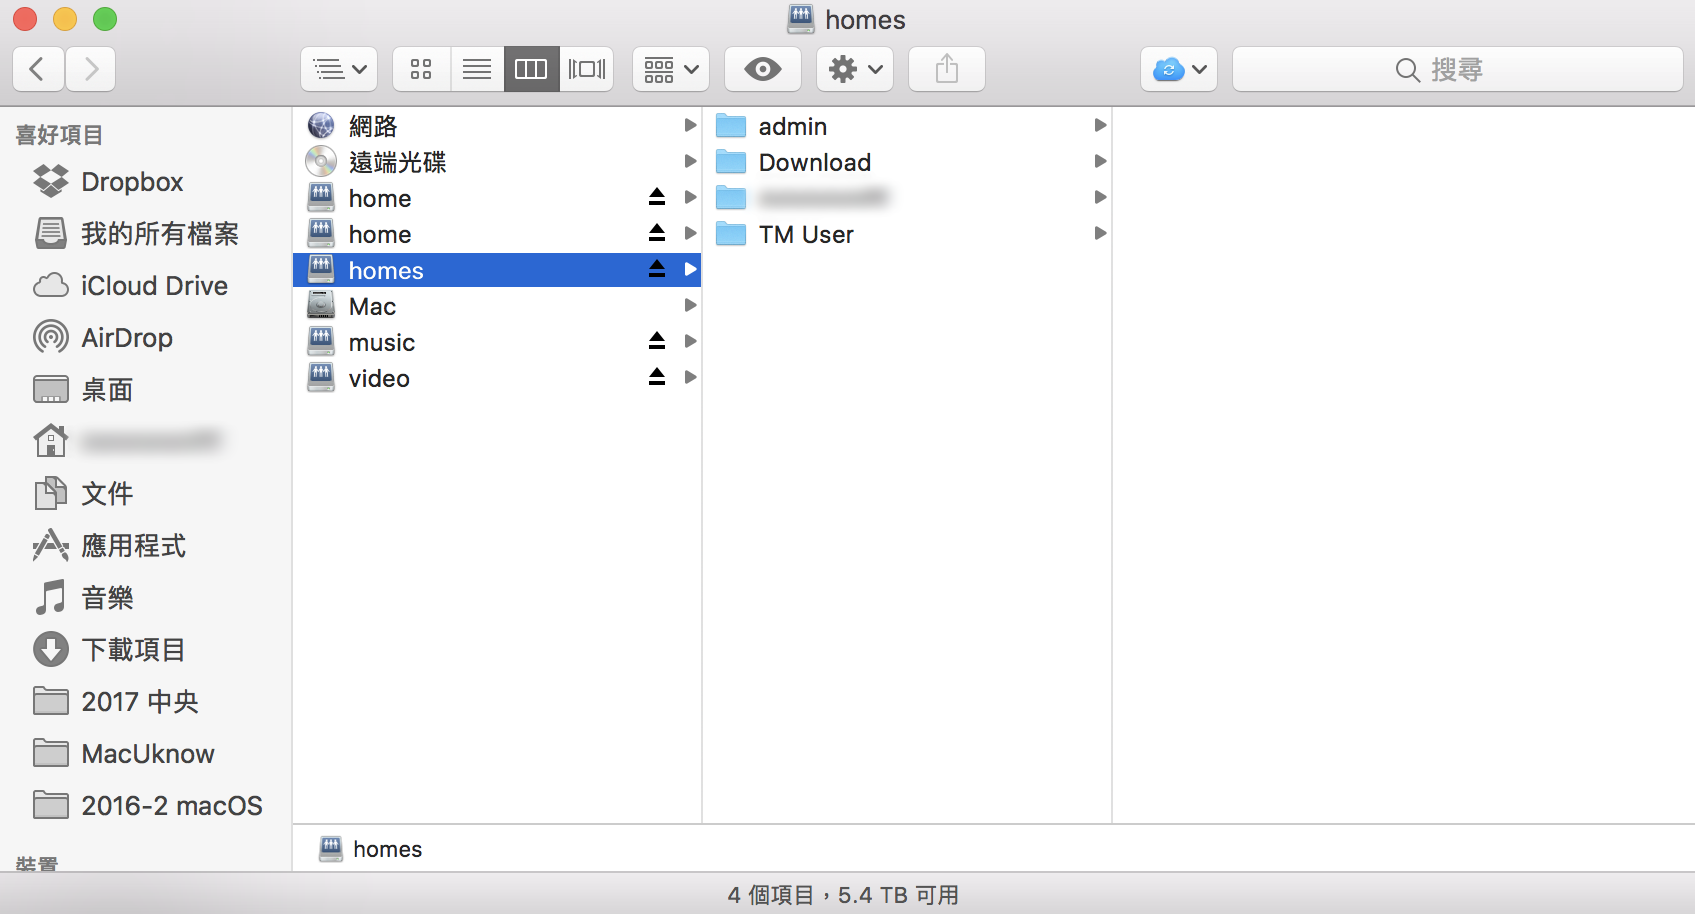Open the path dropdown in toolbar
The width and height of the screenshot is (1695, 914).
pyautogui.click(x=338, y=69)
